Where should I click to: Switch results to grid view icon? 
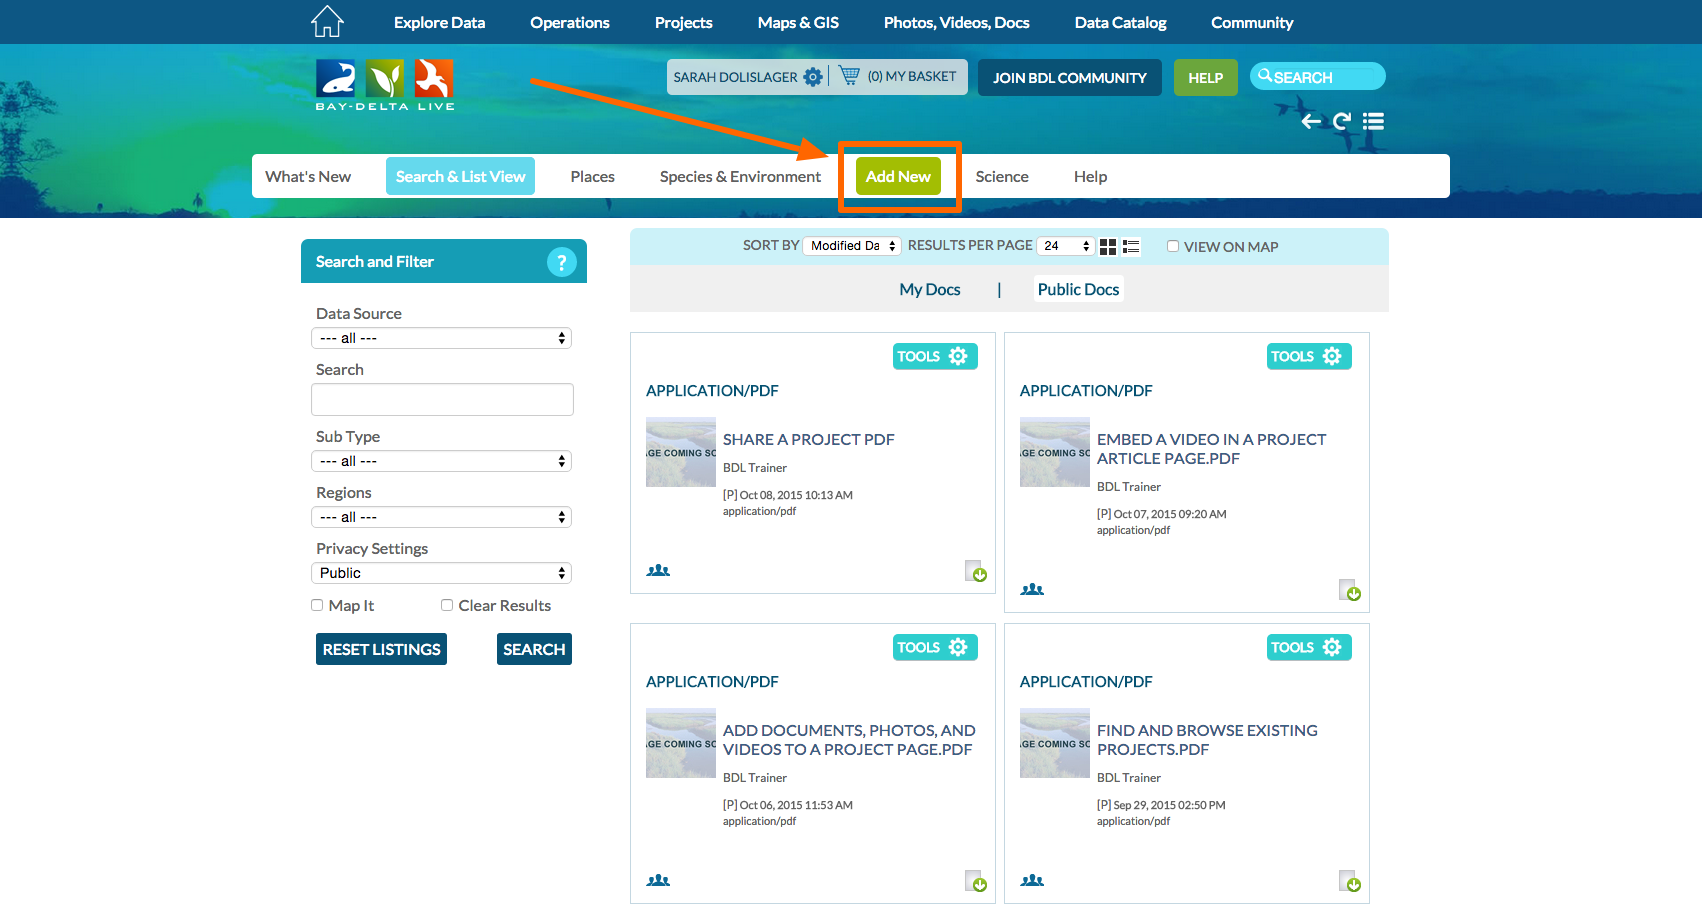1108,247
